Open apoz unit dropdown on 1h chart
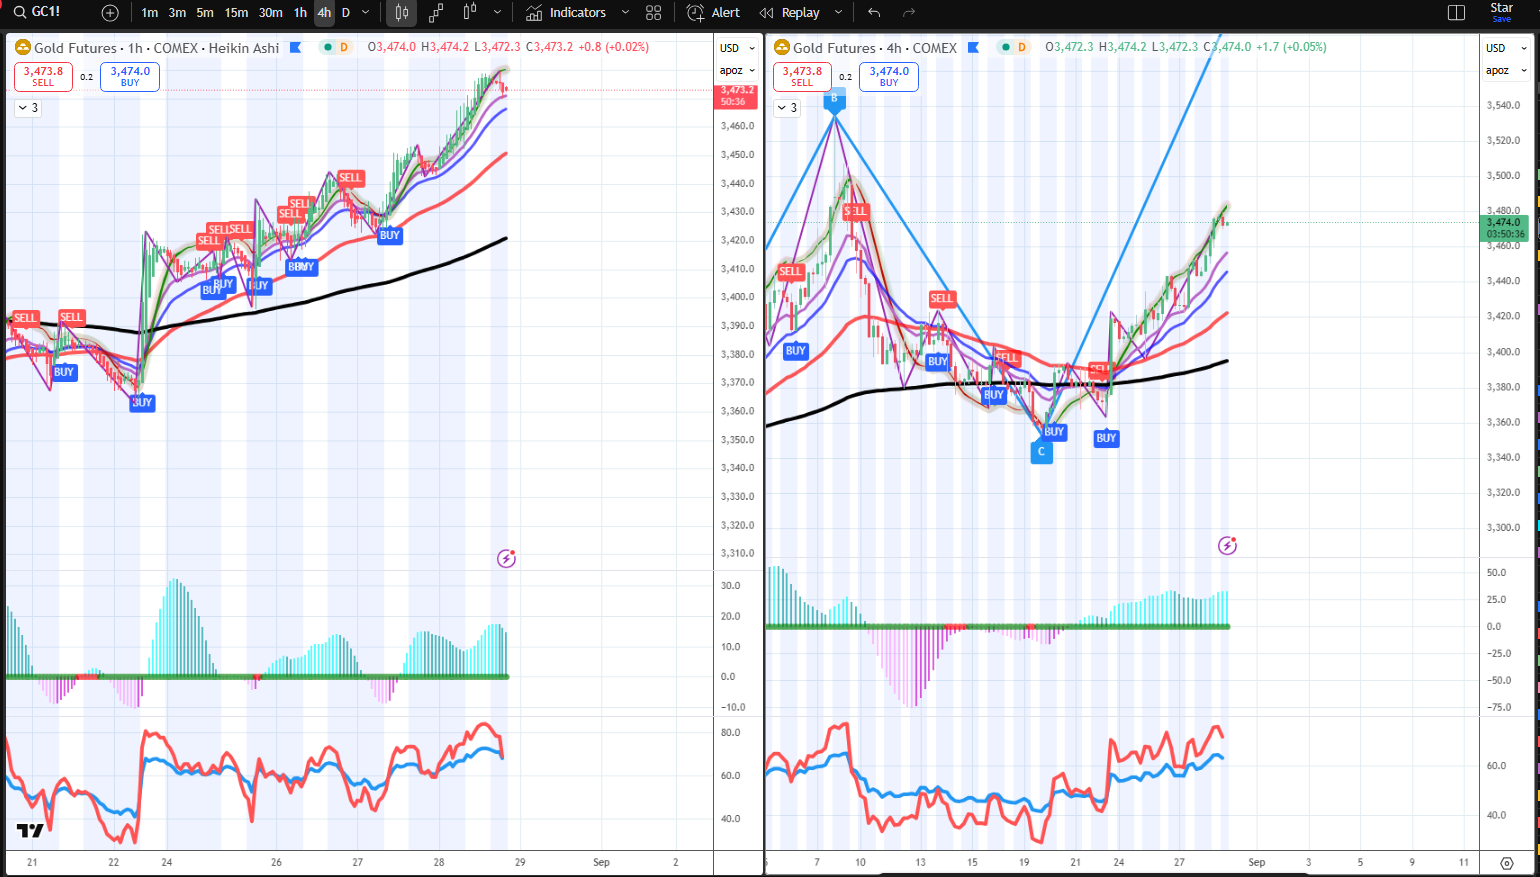Screen dimensions: 1540x877 [738, 70]
